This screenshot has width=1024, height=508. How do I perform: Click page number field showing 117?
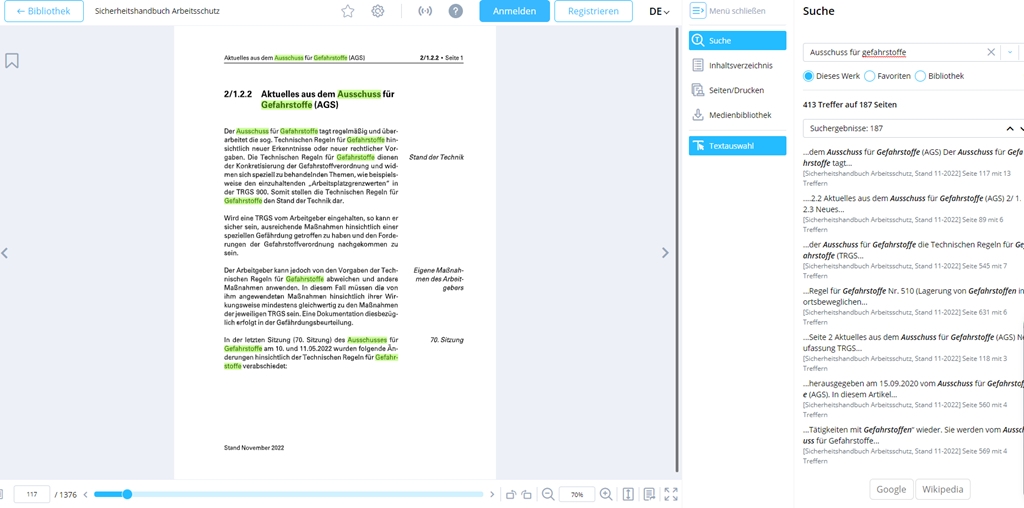point(31,494)
